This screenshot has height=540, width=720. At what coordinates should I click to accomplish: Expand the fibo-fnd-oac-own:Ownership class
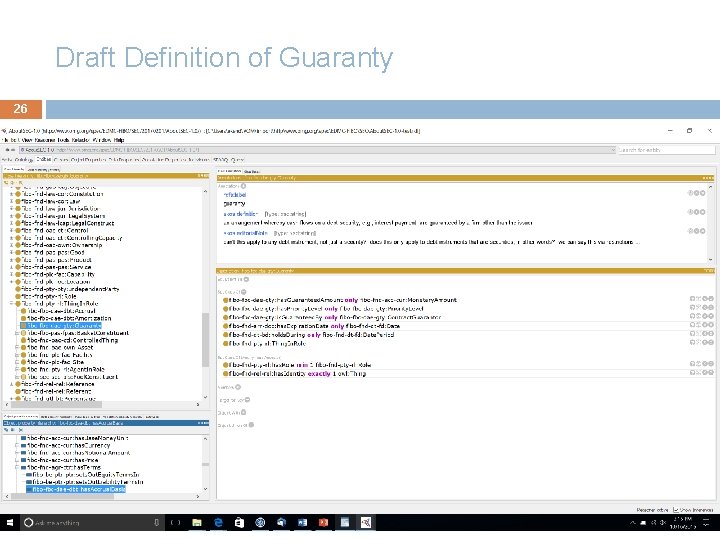click(x=12, y=245)
